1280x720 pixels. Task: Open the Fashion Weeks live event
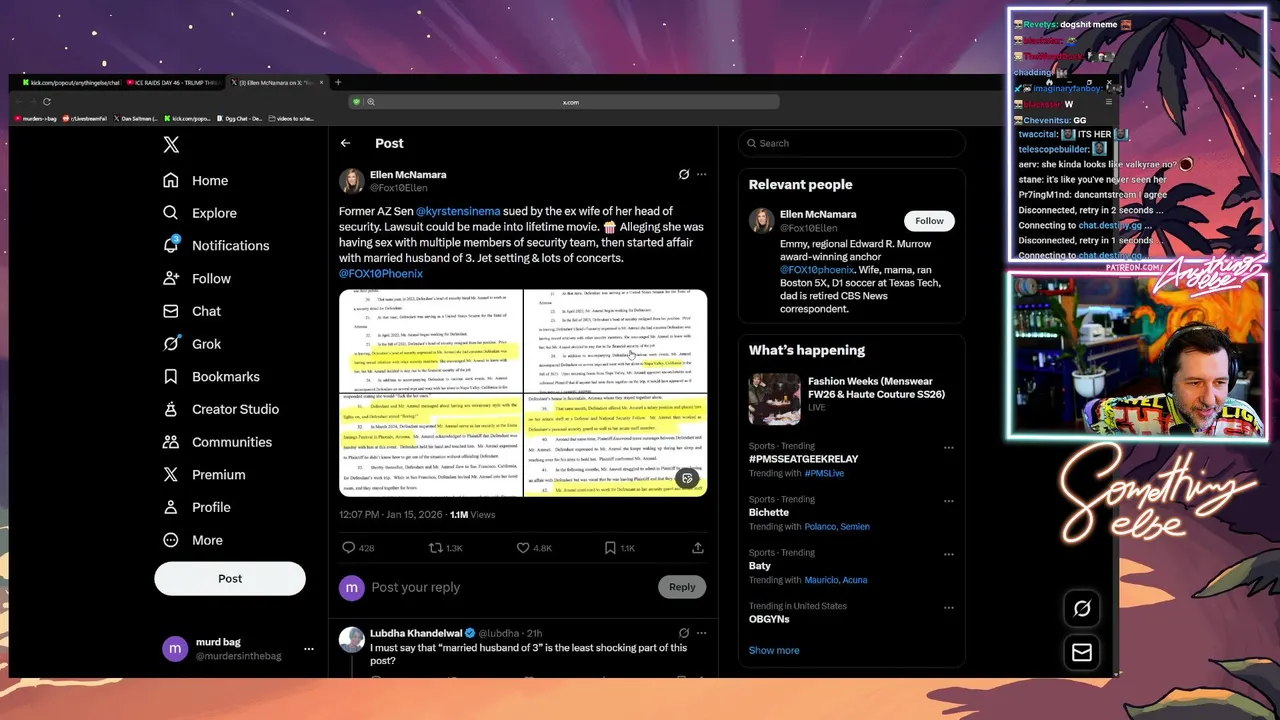[x=852, y=399]
